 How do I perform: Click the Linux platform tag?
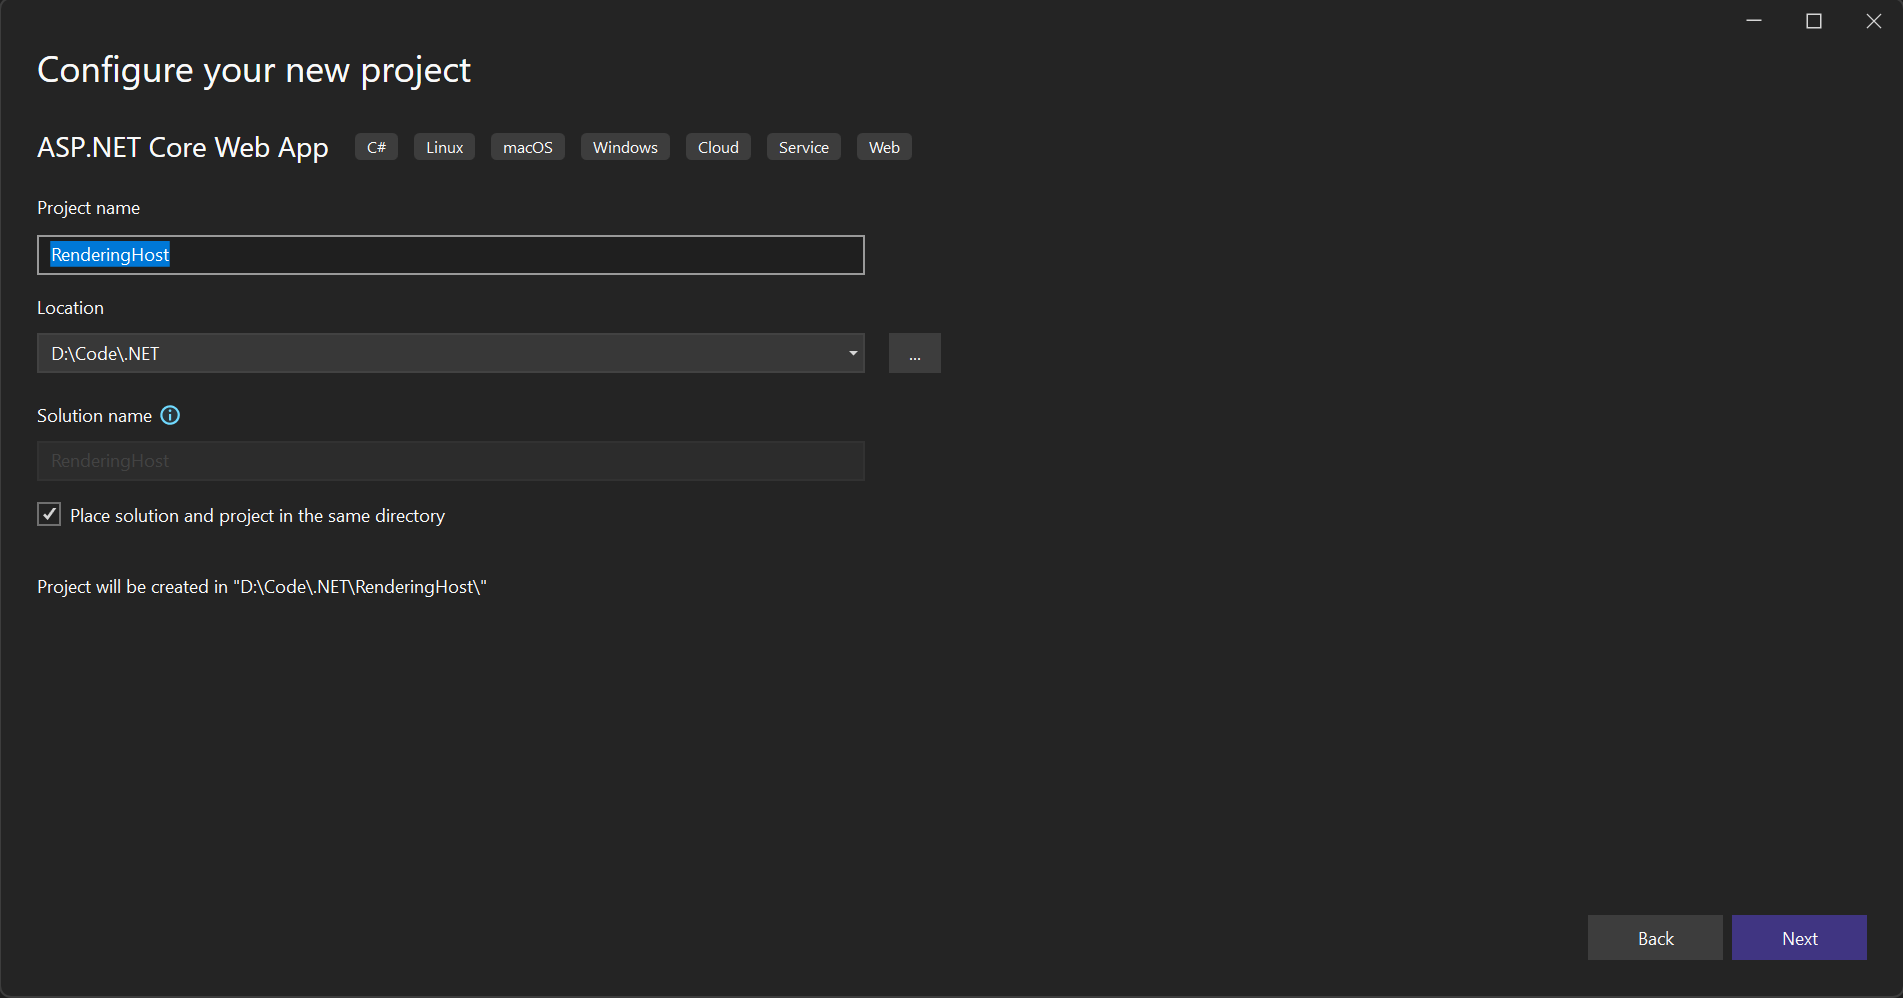[444, 147]
